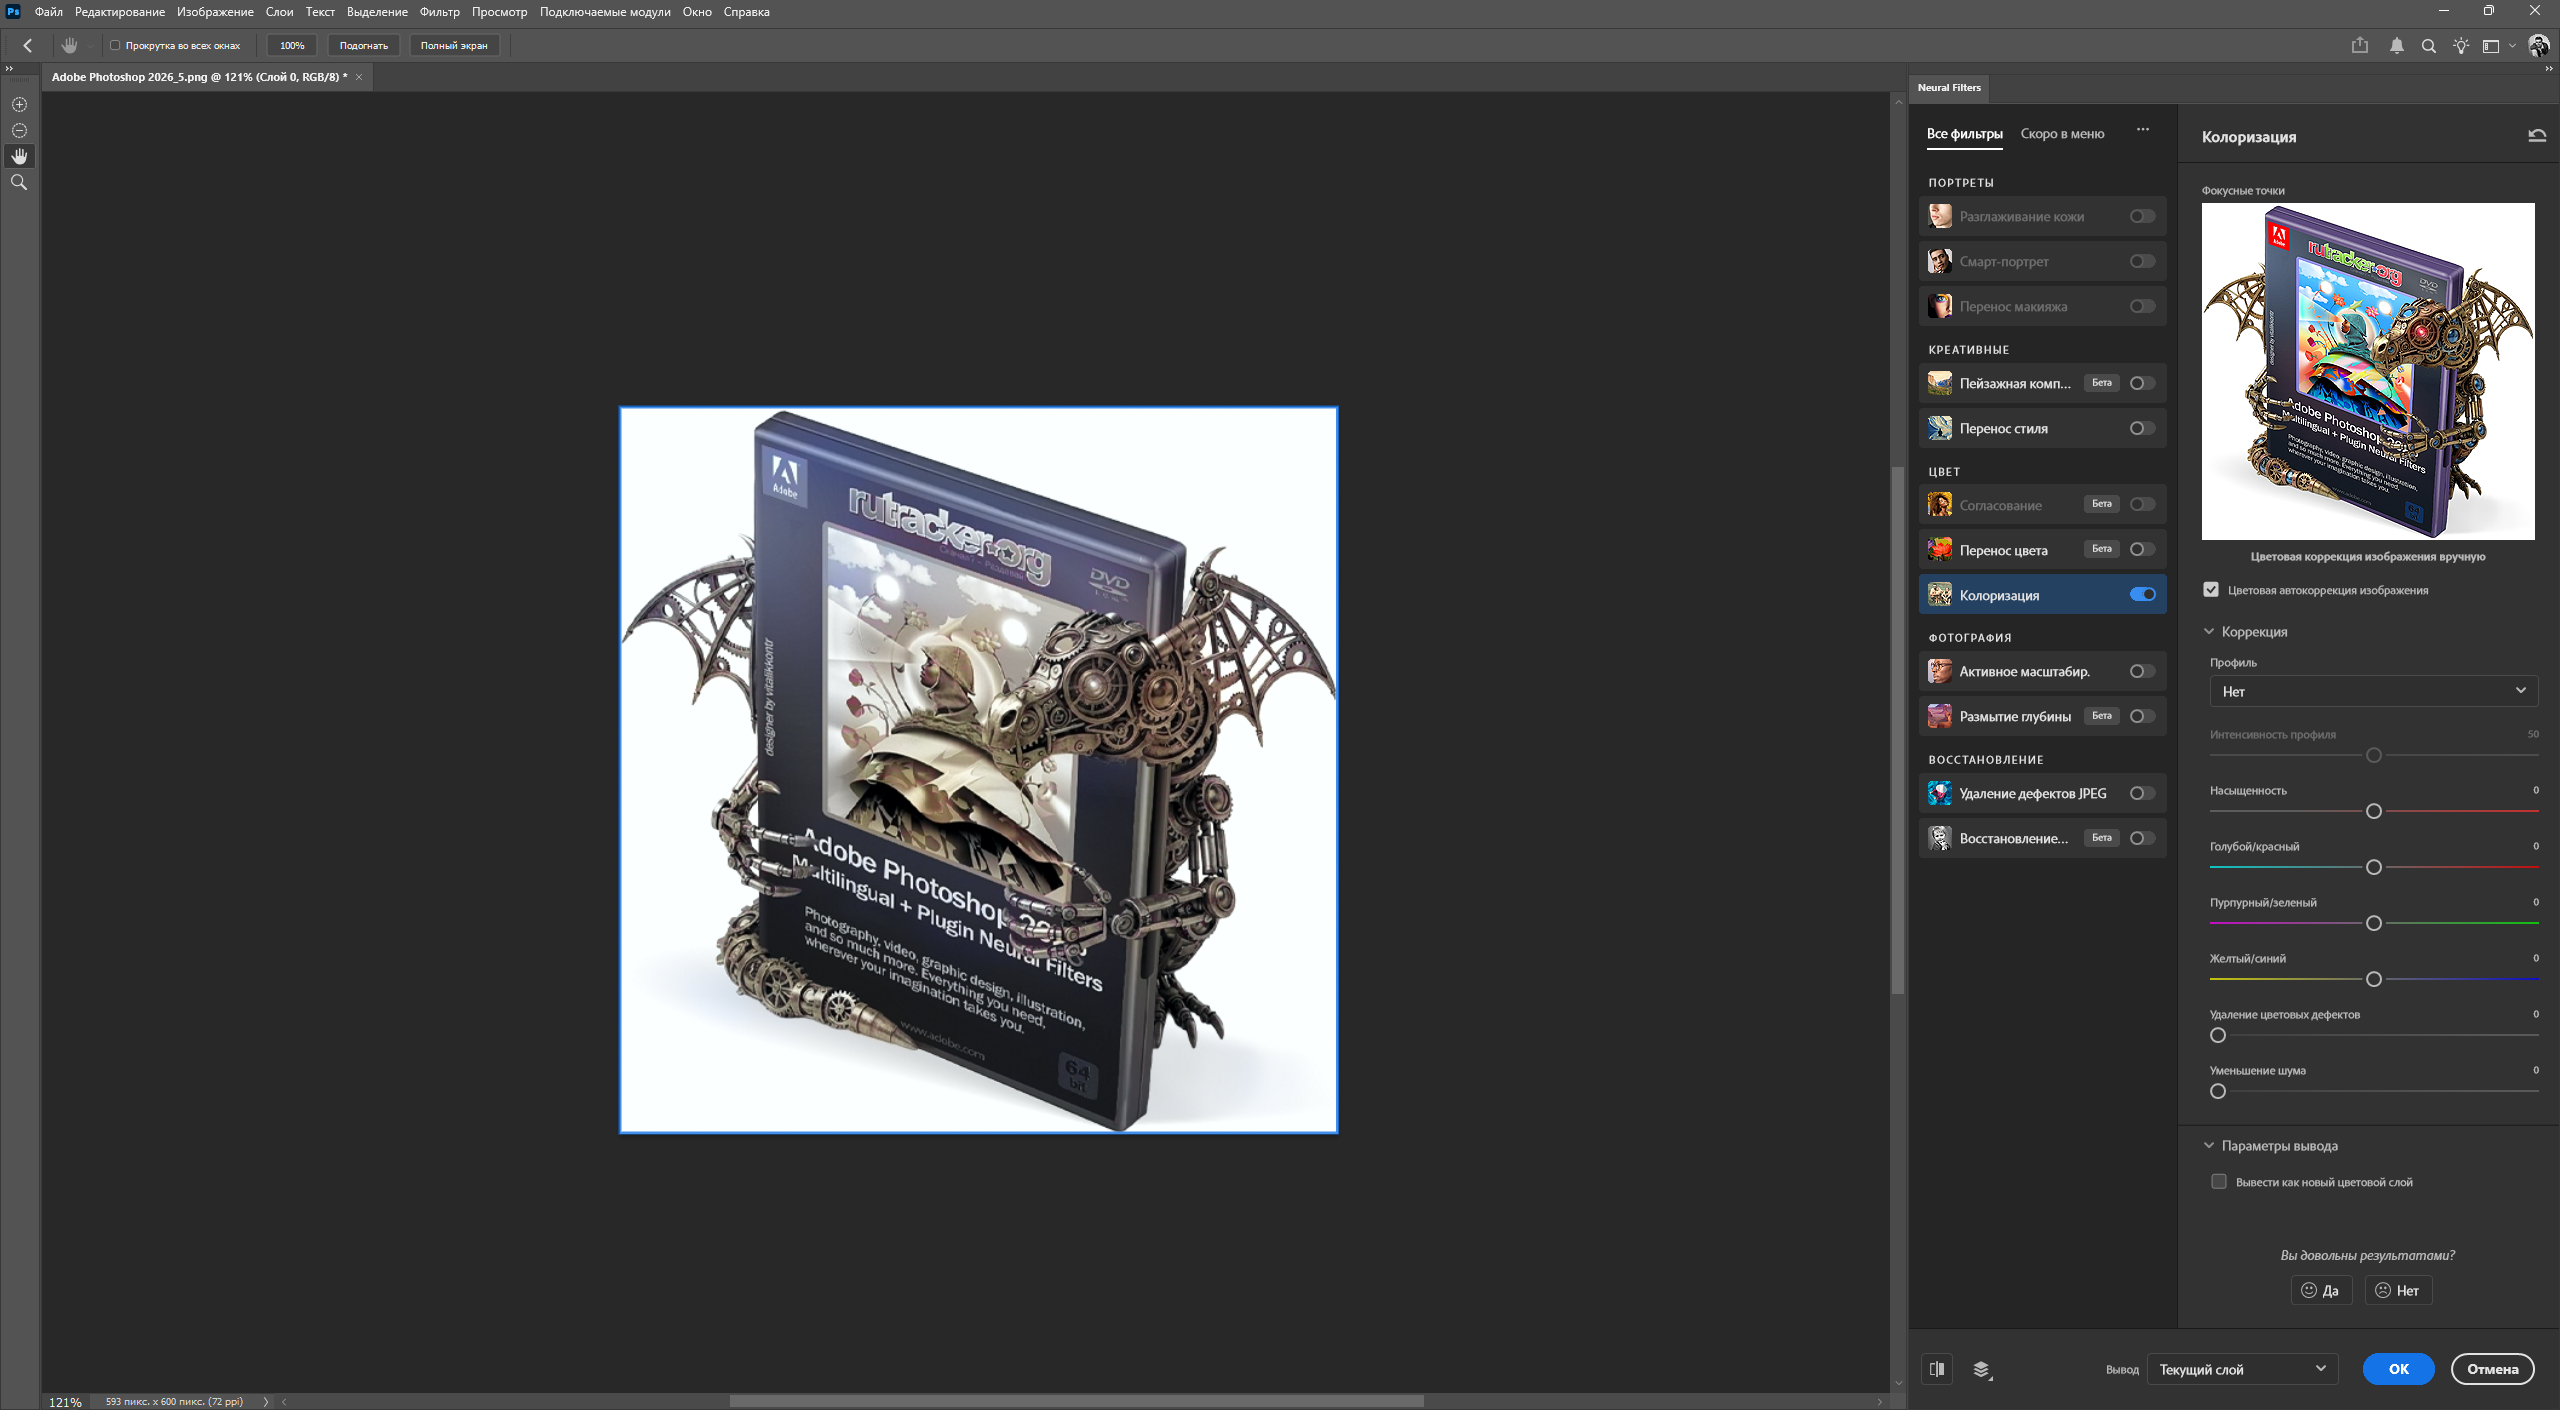
Task: Select the Zoom tool in the left toolbar
Action: [19, 182]
